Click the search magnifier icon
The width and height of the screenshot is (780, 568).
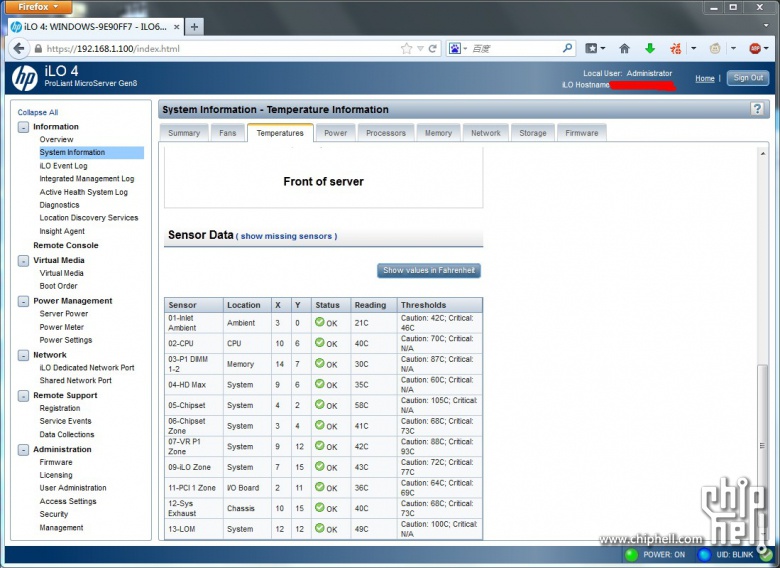coord(567,48)
